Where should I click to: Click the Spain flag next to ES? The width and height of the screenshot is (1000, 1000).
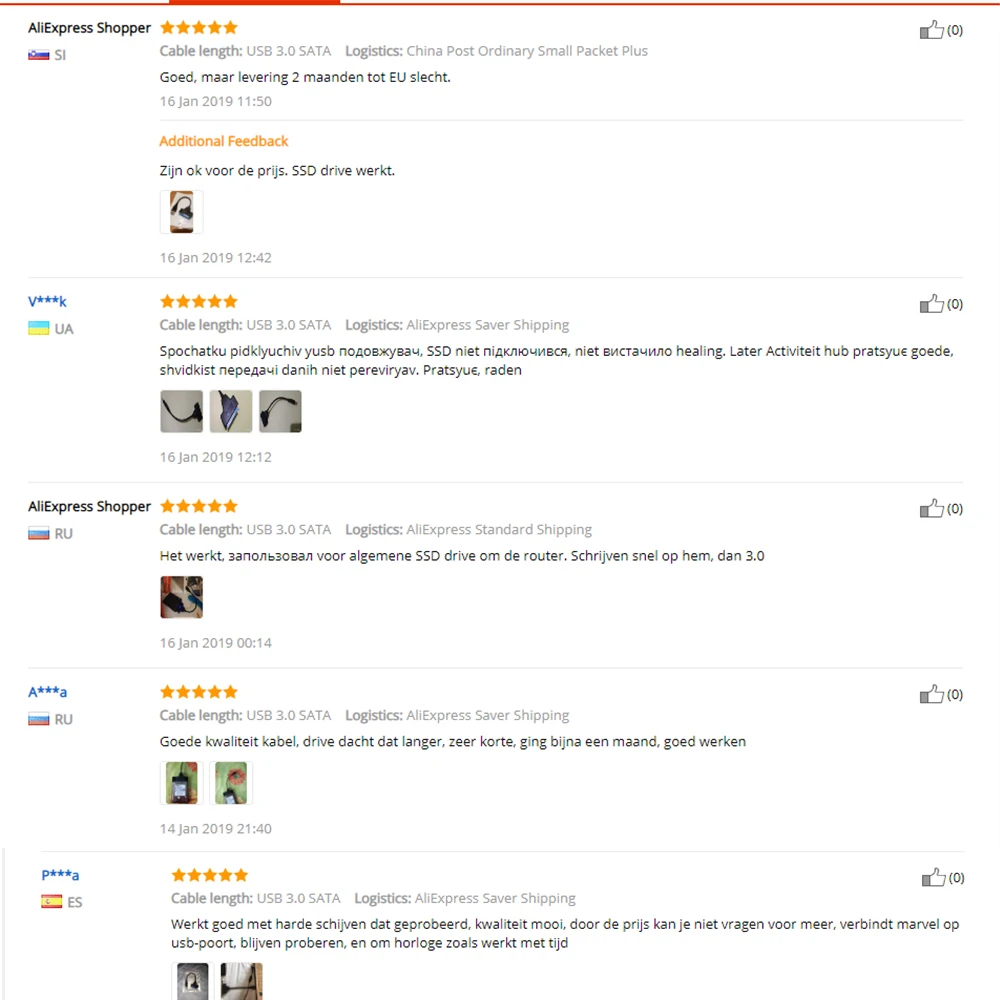tap(52, 901)
